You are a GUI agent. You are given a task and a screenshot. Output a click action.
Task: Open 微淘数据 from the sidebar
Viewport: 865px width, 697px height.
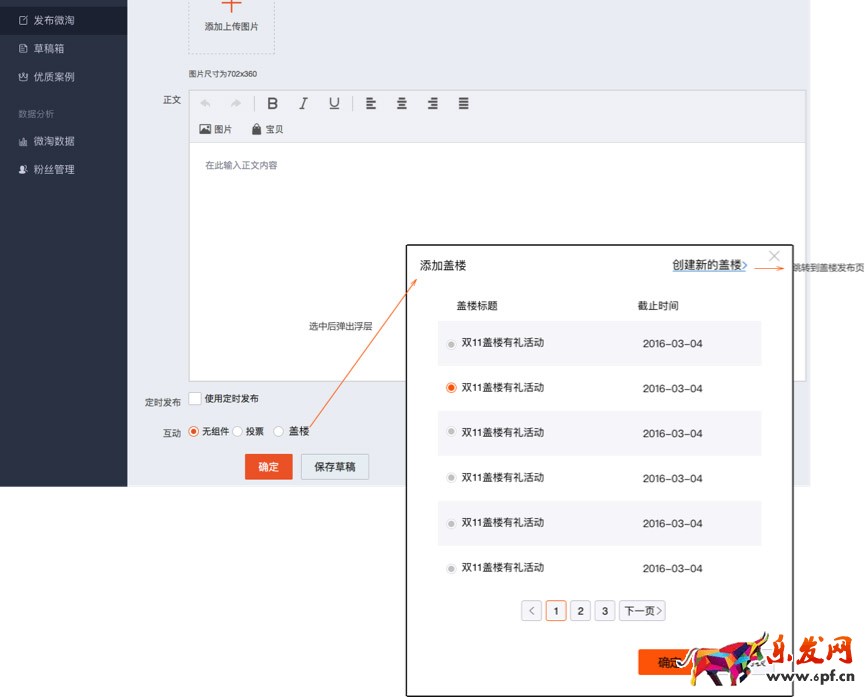pos(48,141)
